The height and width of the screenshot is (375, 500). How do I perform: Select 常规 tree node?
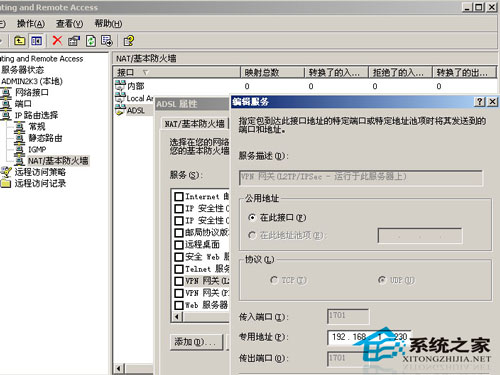click(x=37, y=127)
